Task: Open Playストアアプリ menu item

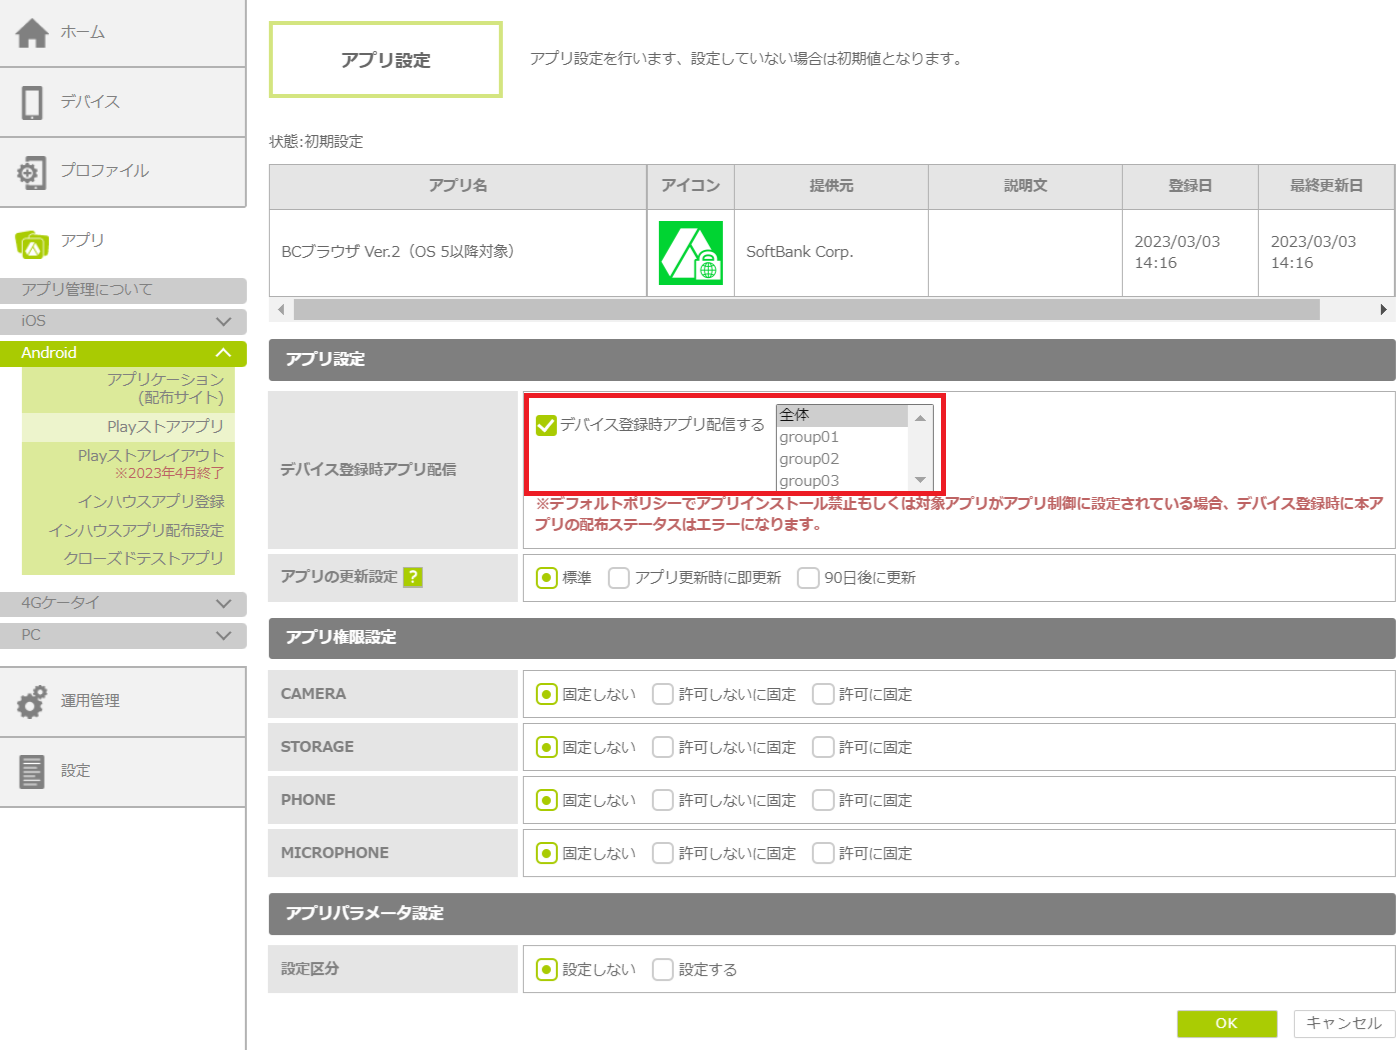Action: click(x=165, y=426)
